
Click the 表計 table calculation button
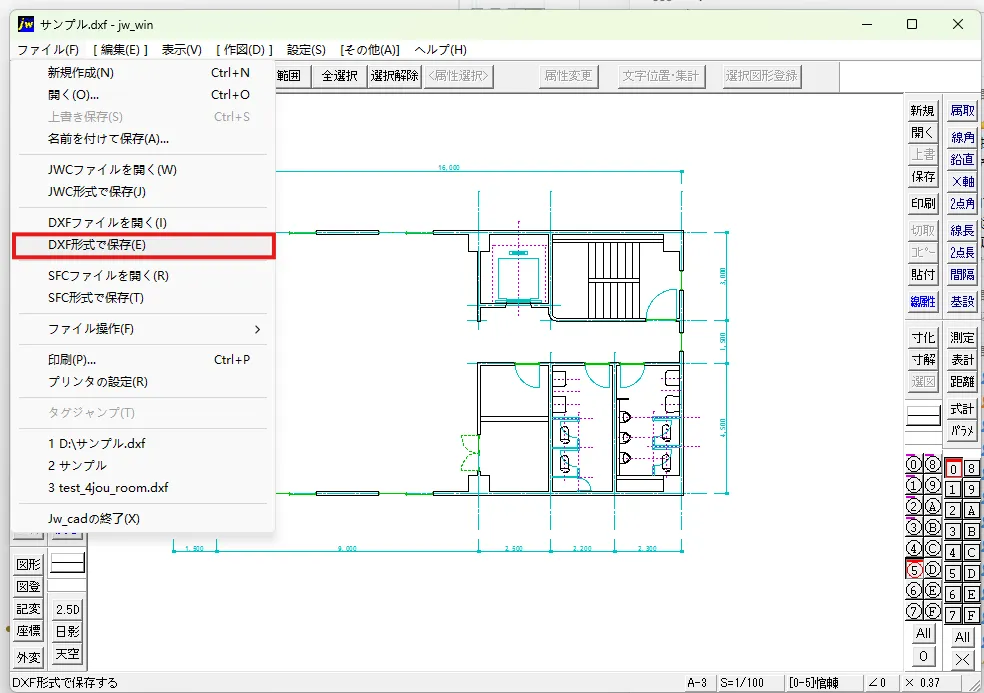coord(962,360)
